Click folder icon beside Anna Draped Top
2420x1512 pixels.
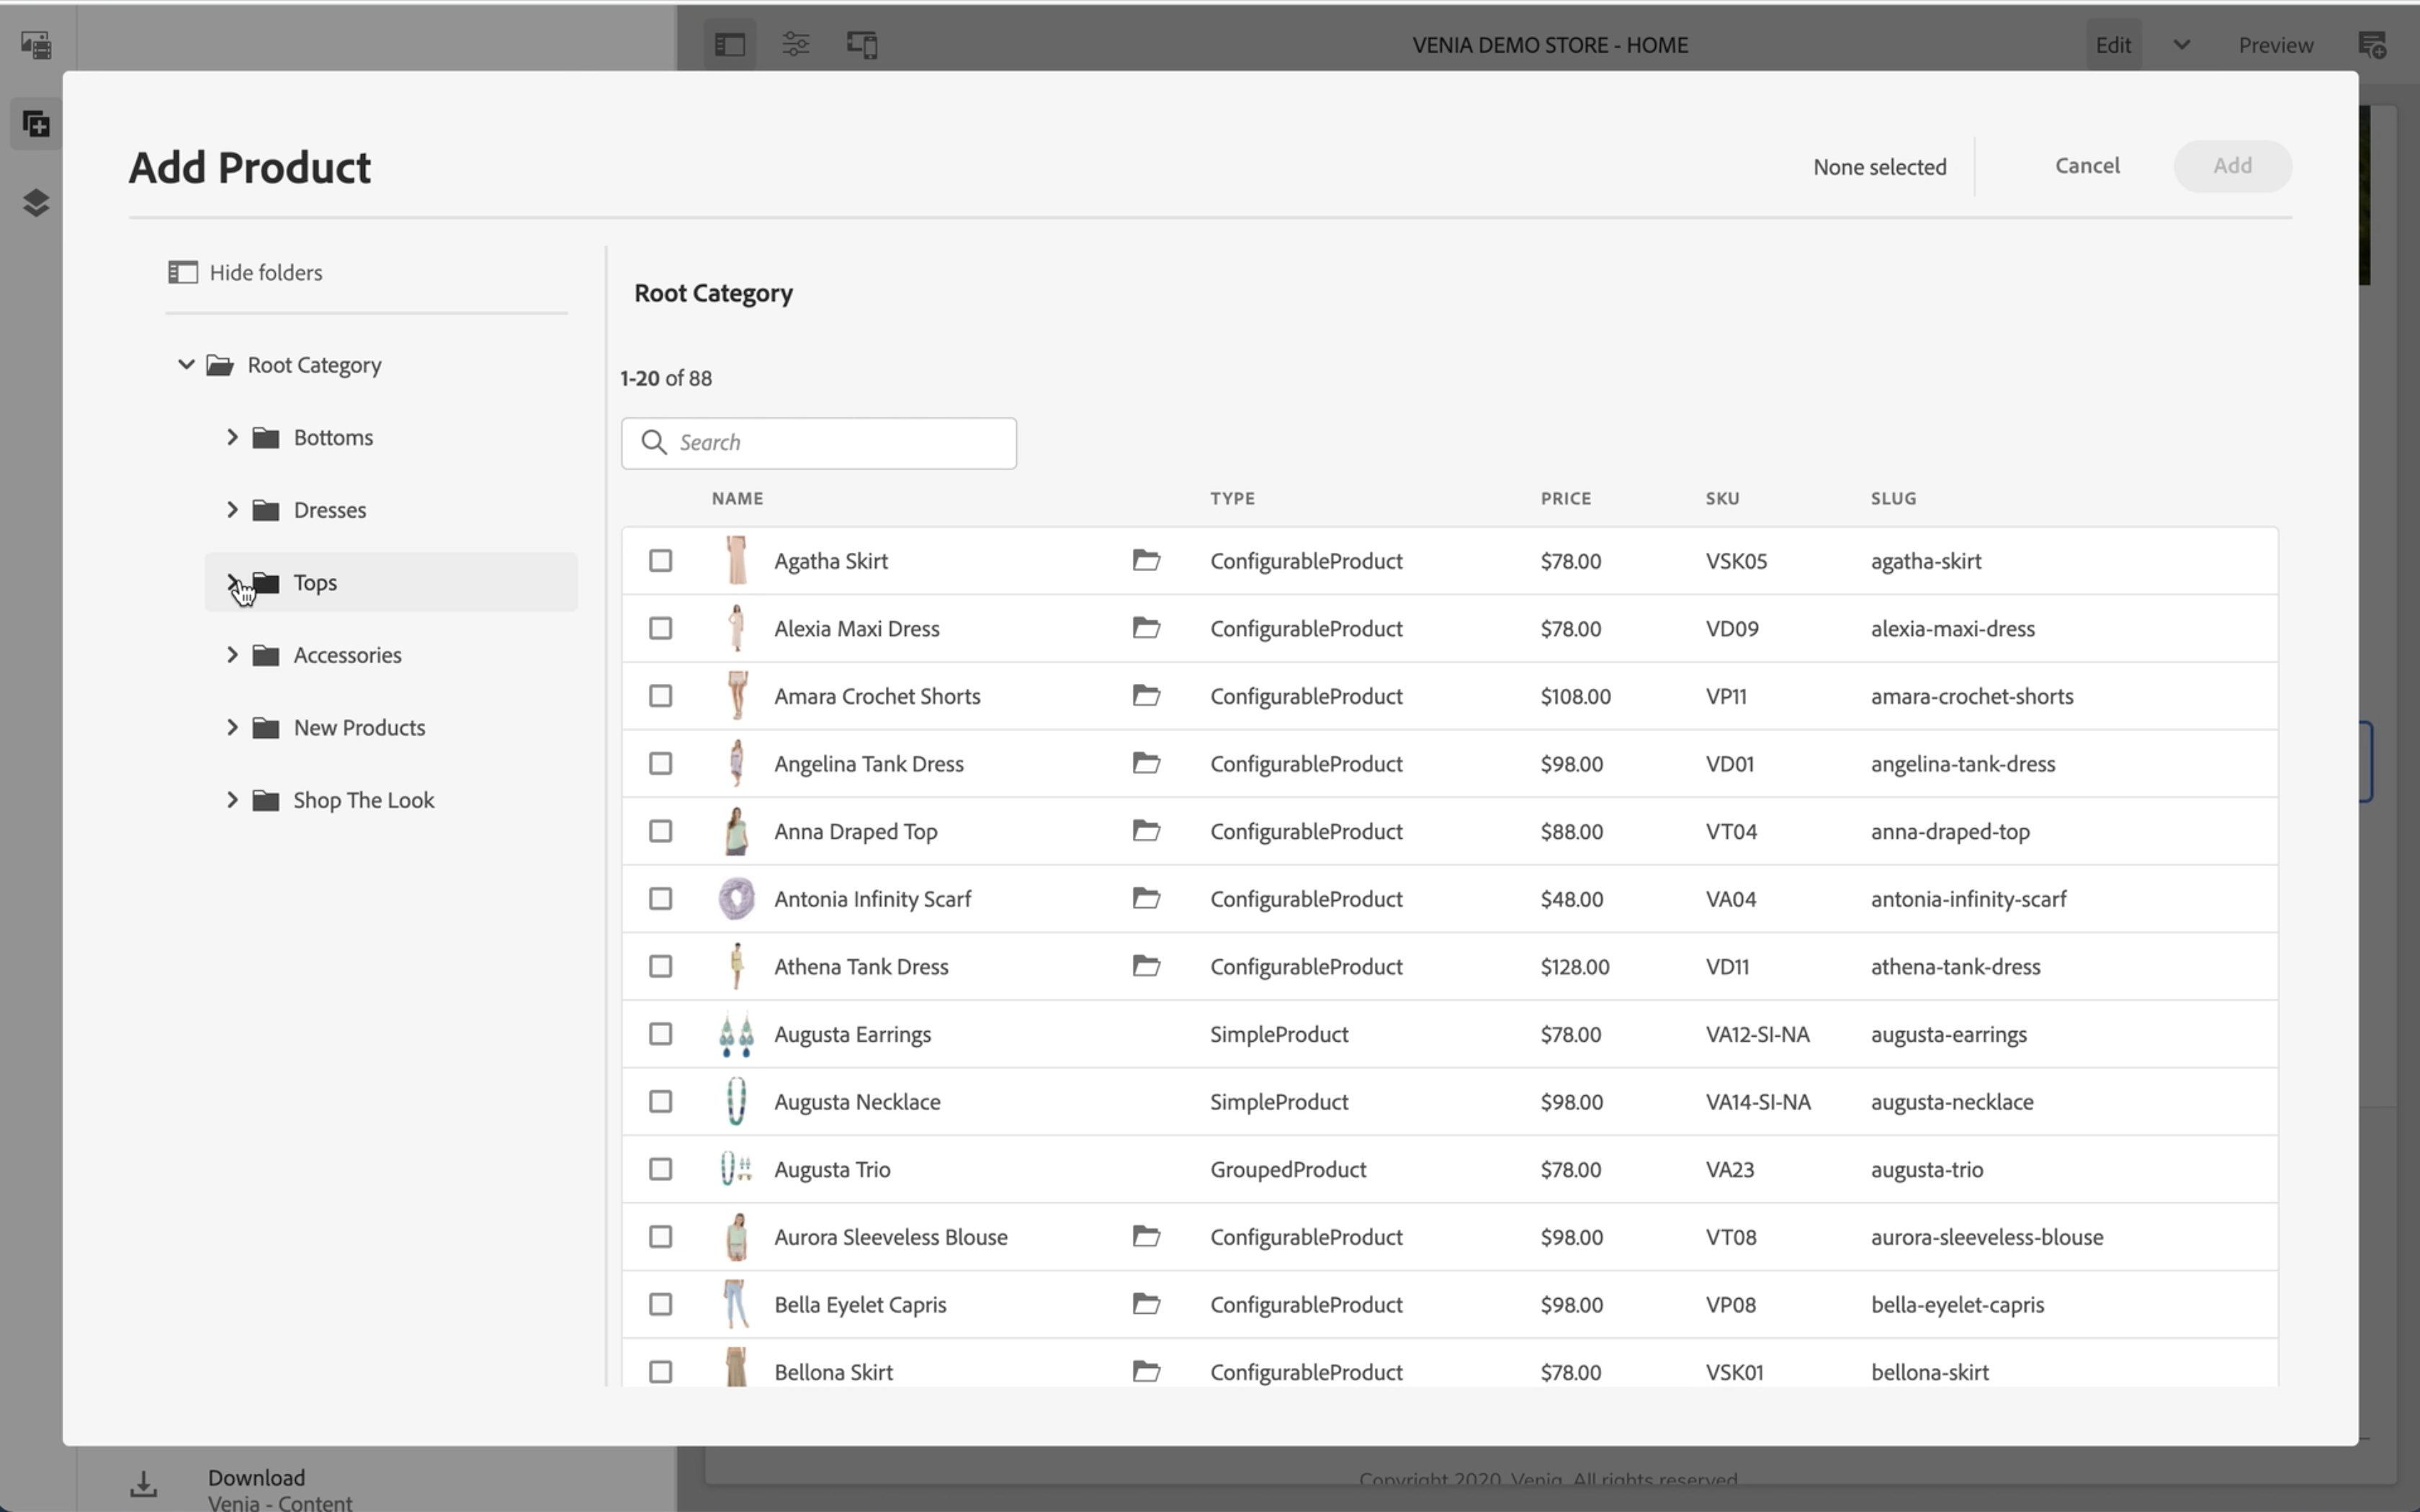pos(1146,831)
